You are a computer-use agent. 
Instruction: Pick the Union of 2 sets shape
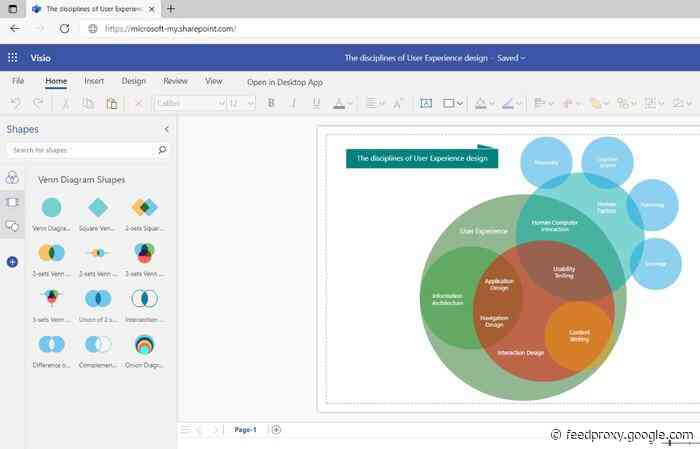click(x=98, y=299)
